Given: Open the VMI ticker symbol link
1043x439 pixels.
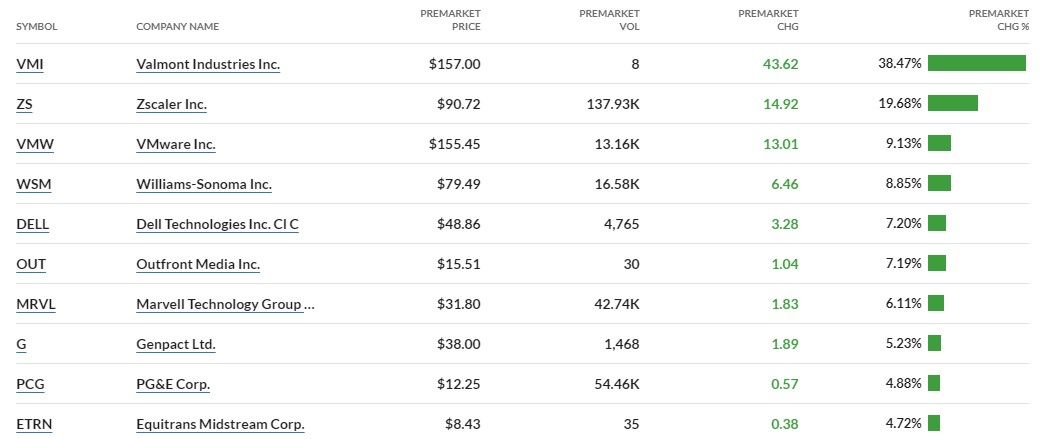Looking at the screenshot, I should [x=30, y=64].
